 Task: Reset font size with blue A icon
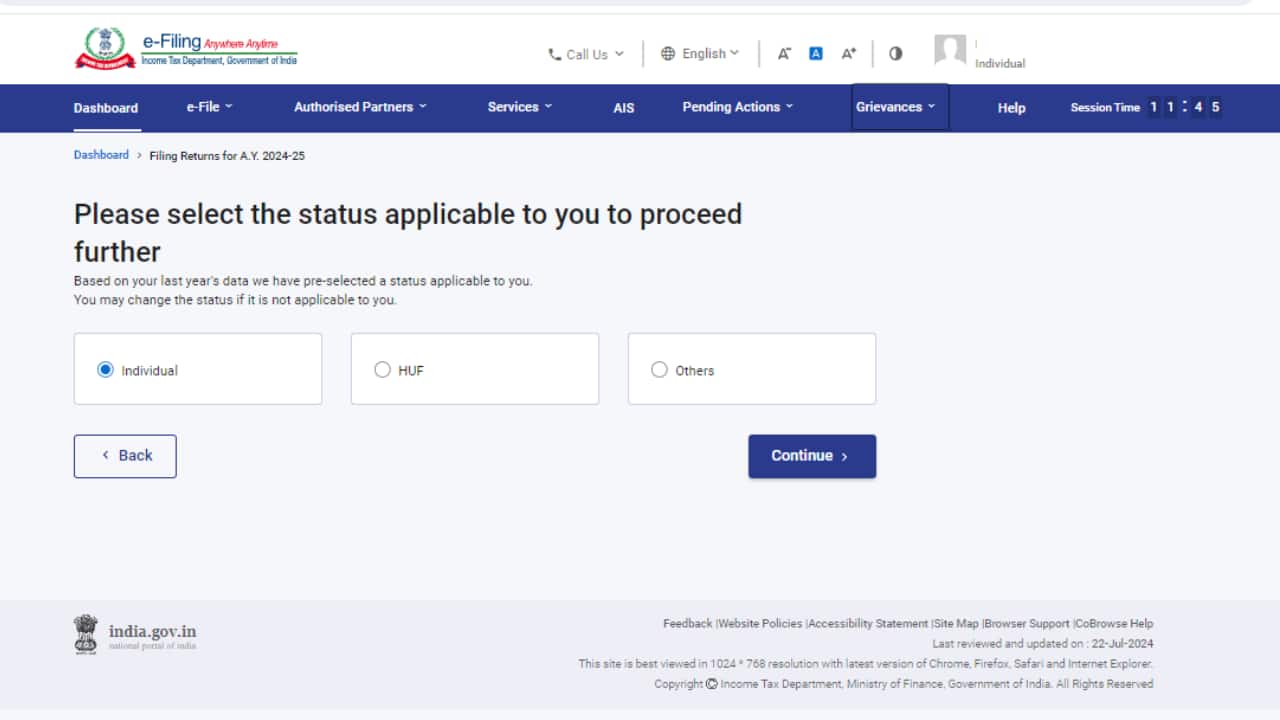click(x=816, y=54)
